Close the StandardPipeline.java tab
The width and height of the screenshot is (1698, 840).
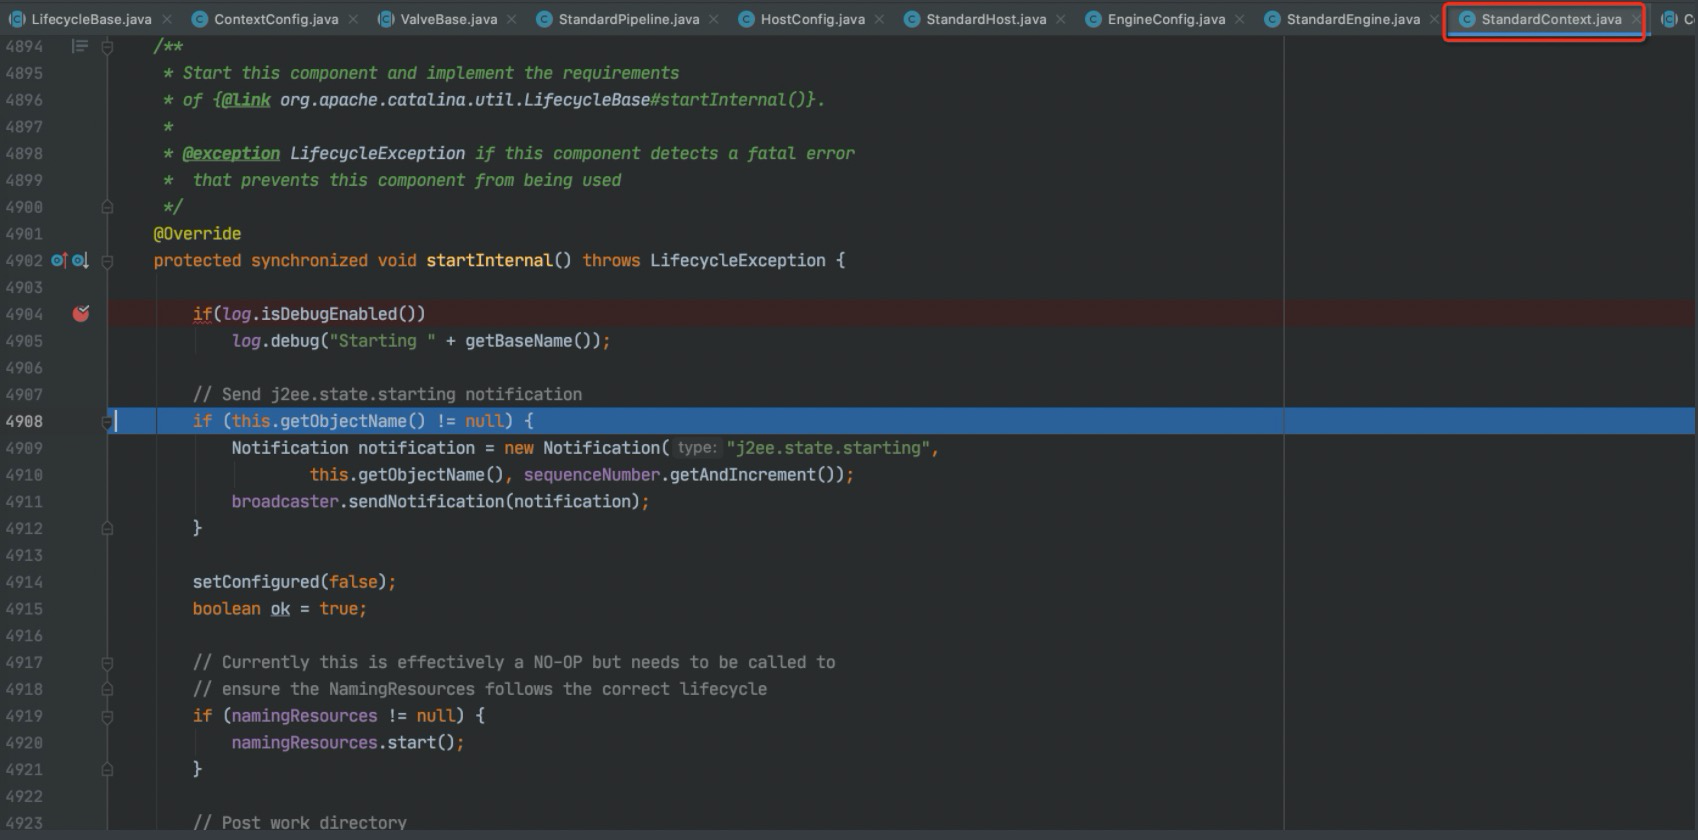coord(714,19)
